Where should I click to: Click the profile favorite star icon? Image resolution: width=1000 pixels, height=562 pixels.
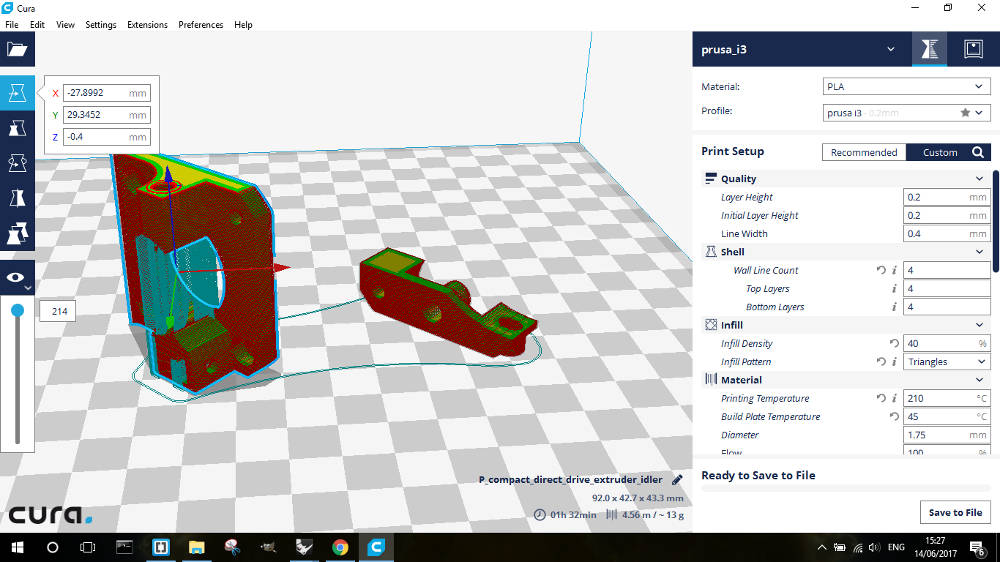[965, 112]
